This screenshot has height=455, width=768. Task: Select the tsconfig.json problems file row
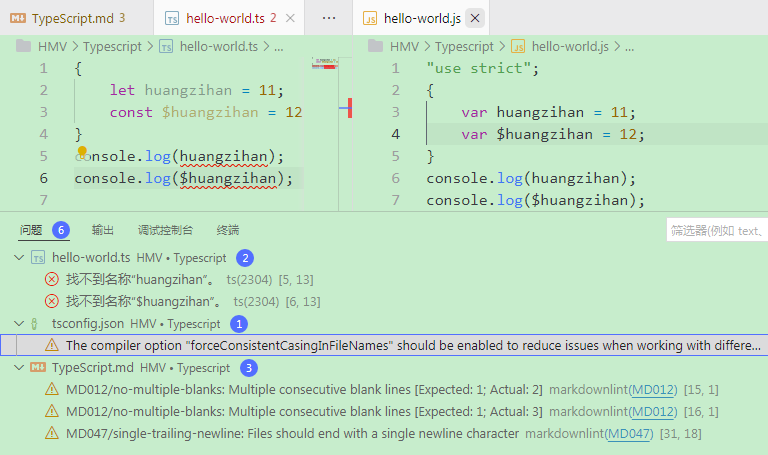[x=384, y=324]
